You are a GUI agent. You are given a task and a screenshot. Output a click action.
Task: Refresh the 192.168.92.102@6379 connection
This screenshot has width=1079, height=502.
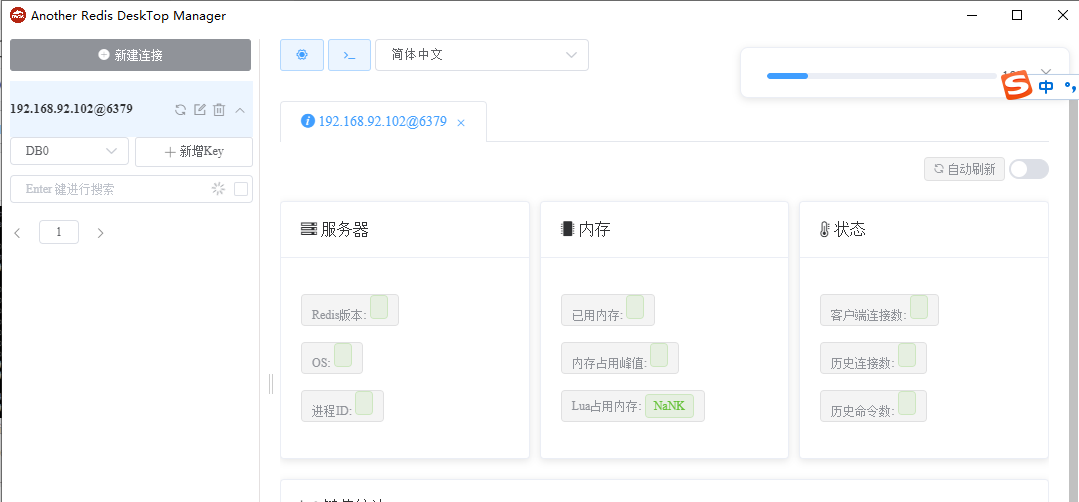180,109
